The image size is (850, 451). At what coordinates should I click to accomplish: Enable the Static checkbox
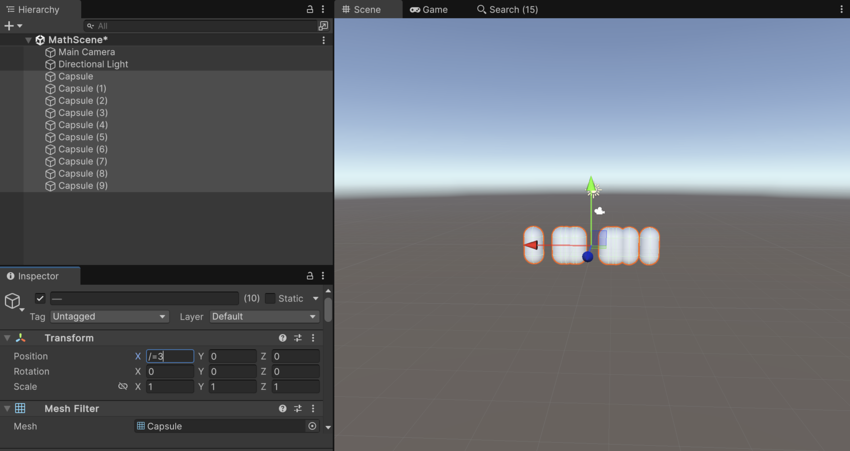pos(270,298)
